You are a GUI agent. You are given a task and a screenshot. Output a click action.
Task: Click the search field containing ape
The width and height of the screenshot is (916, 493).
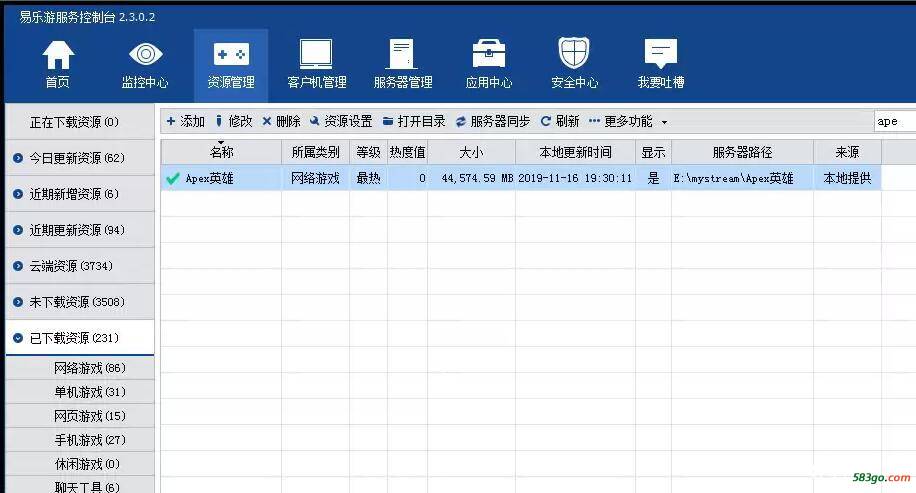(x=894, y=121)
